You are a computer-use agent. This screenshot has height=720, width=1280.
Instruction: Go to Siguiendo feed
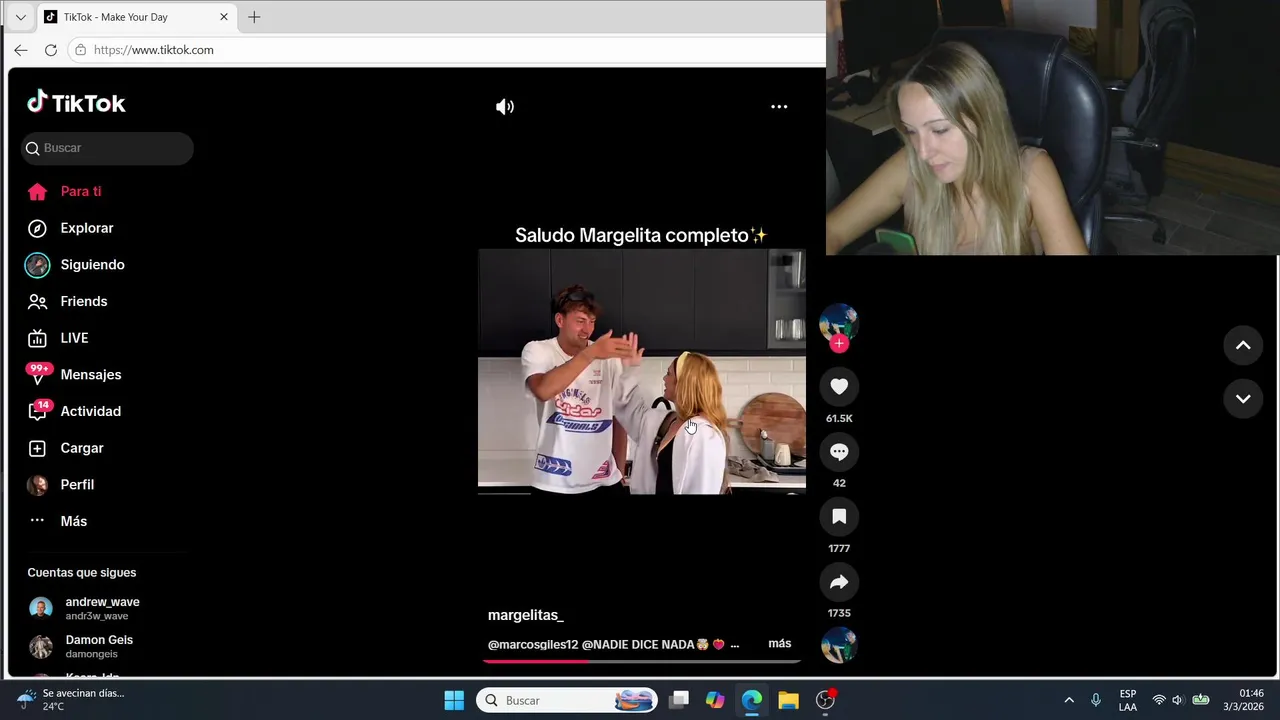coord(92,265)
